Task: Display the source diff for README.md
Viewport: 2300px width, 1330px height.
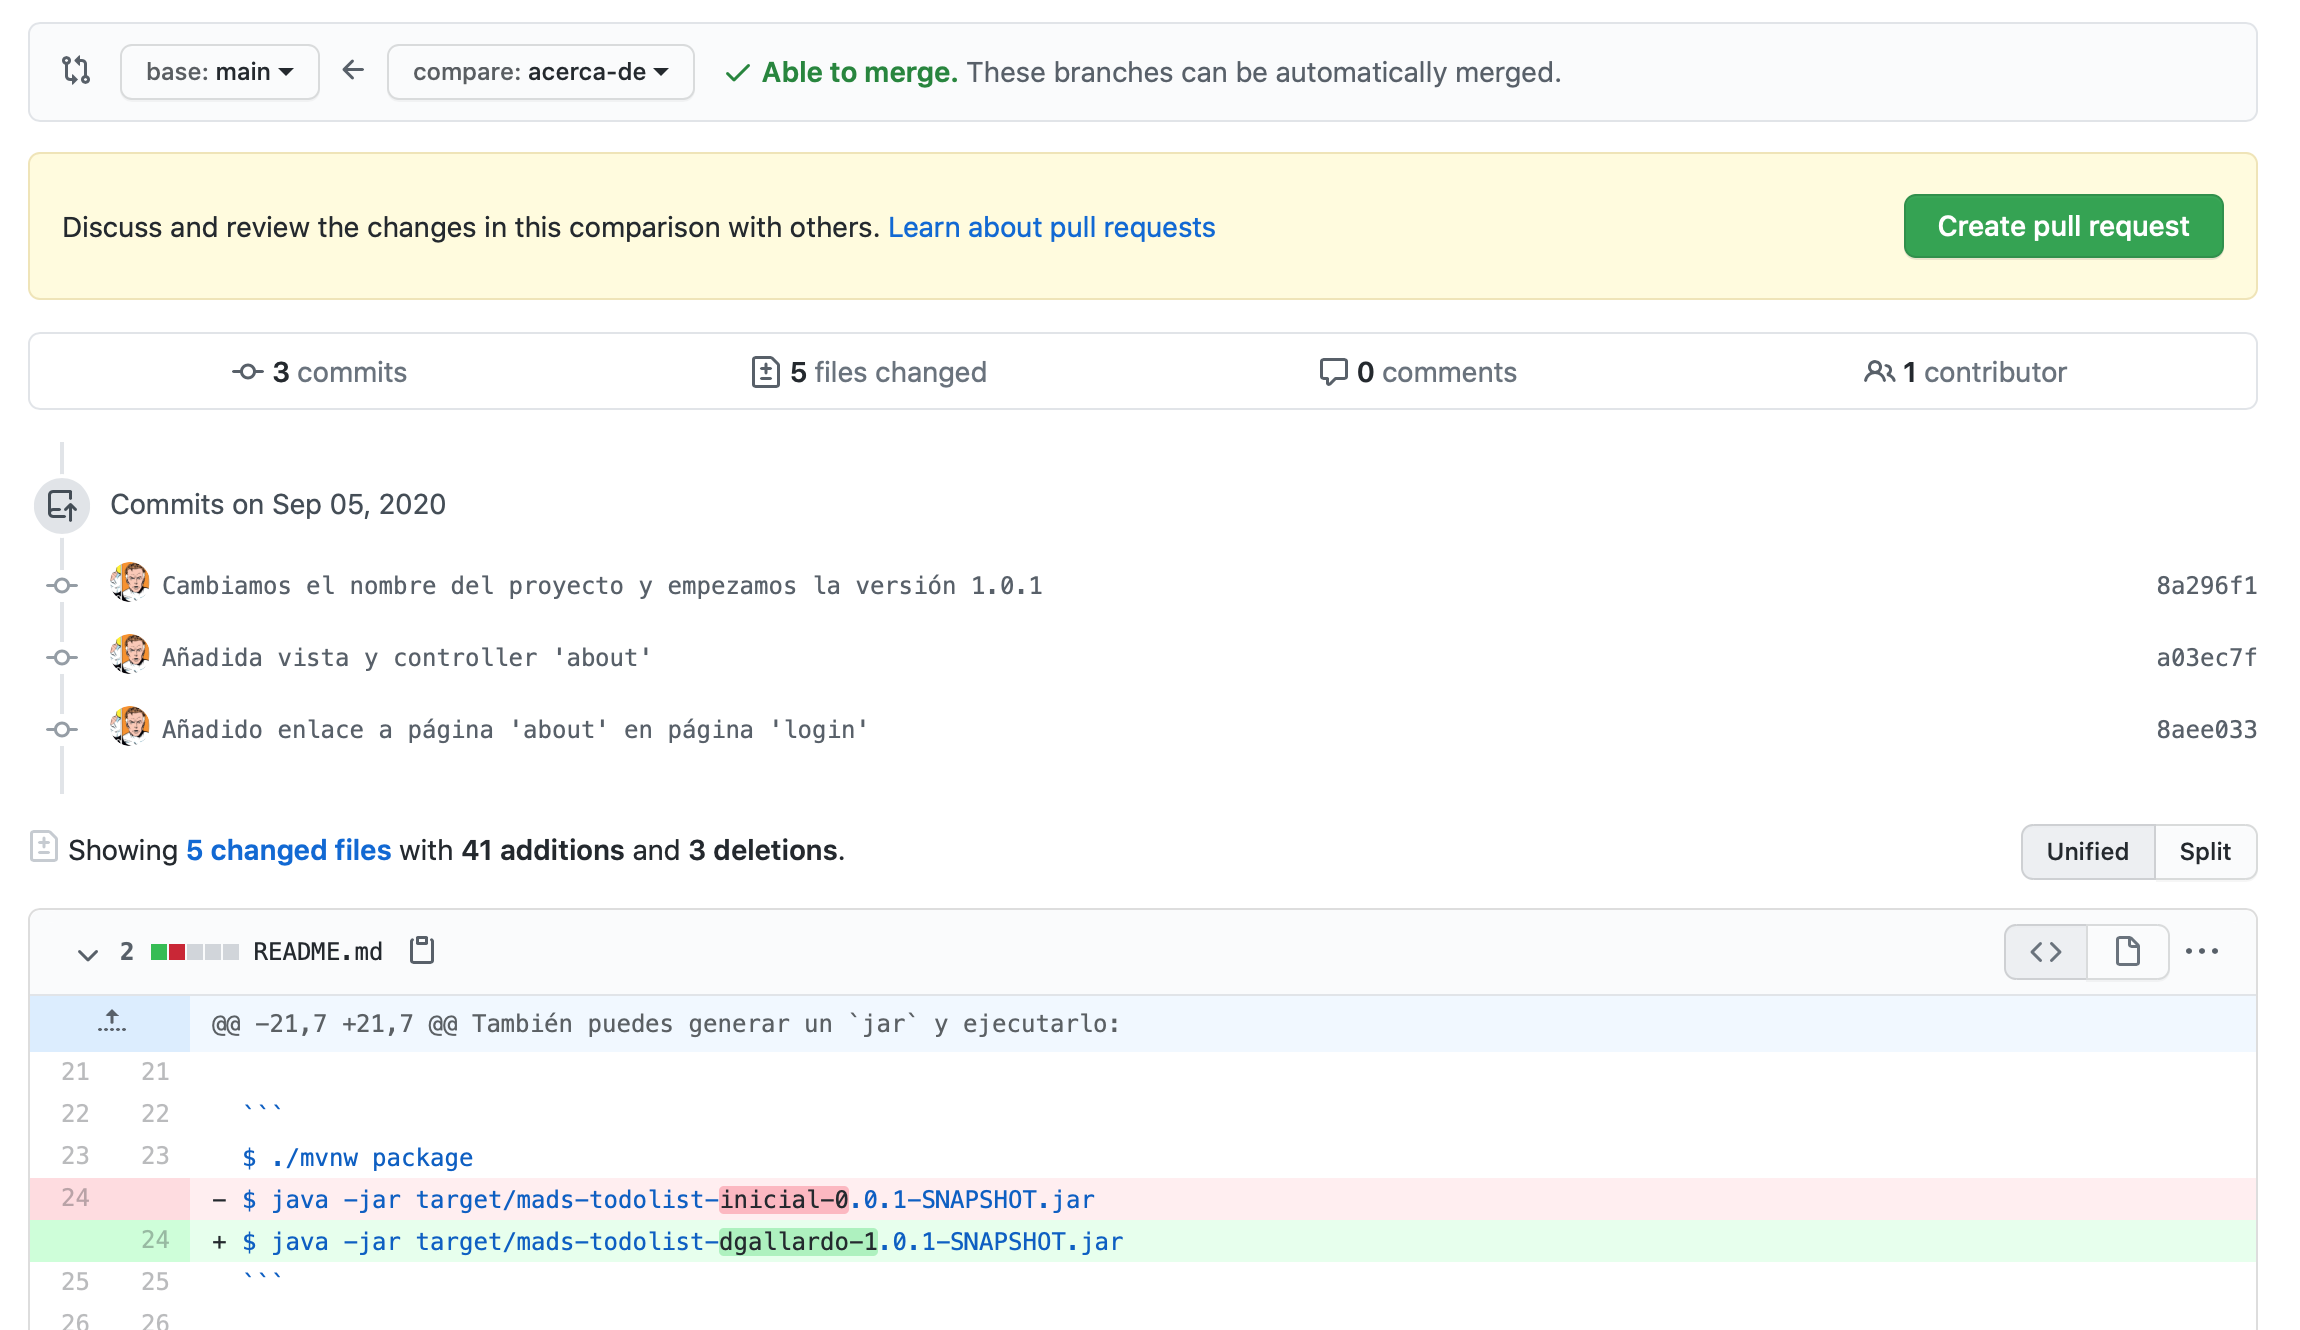Action: [x=2046, y=952]
